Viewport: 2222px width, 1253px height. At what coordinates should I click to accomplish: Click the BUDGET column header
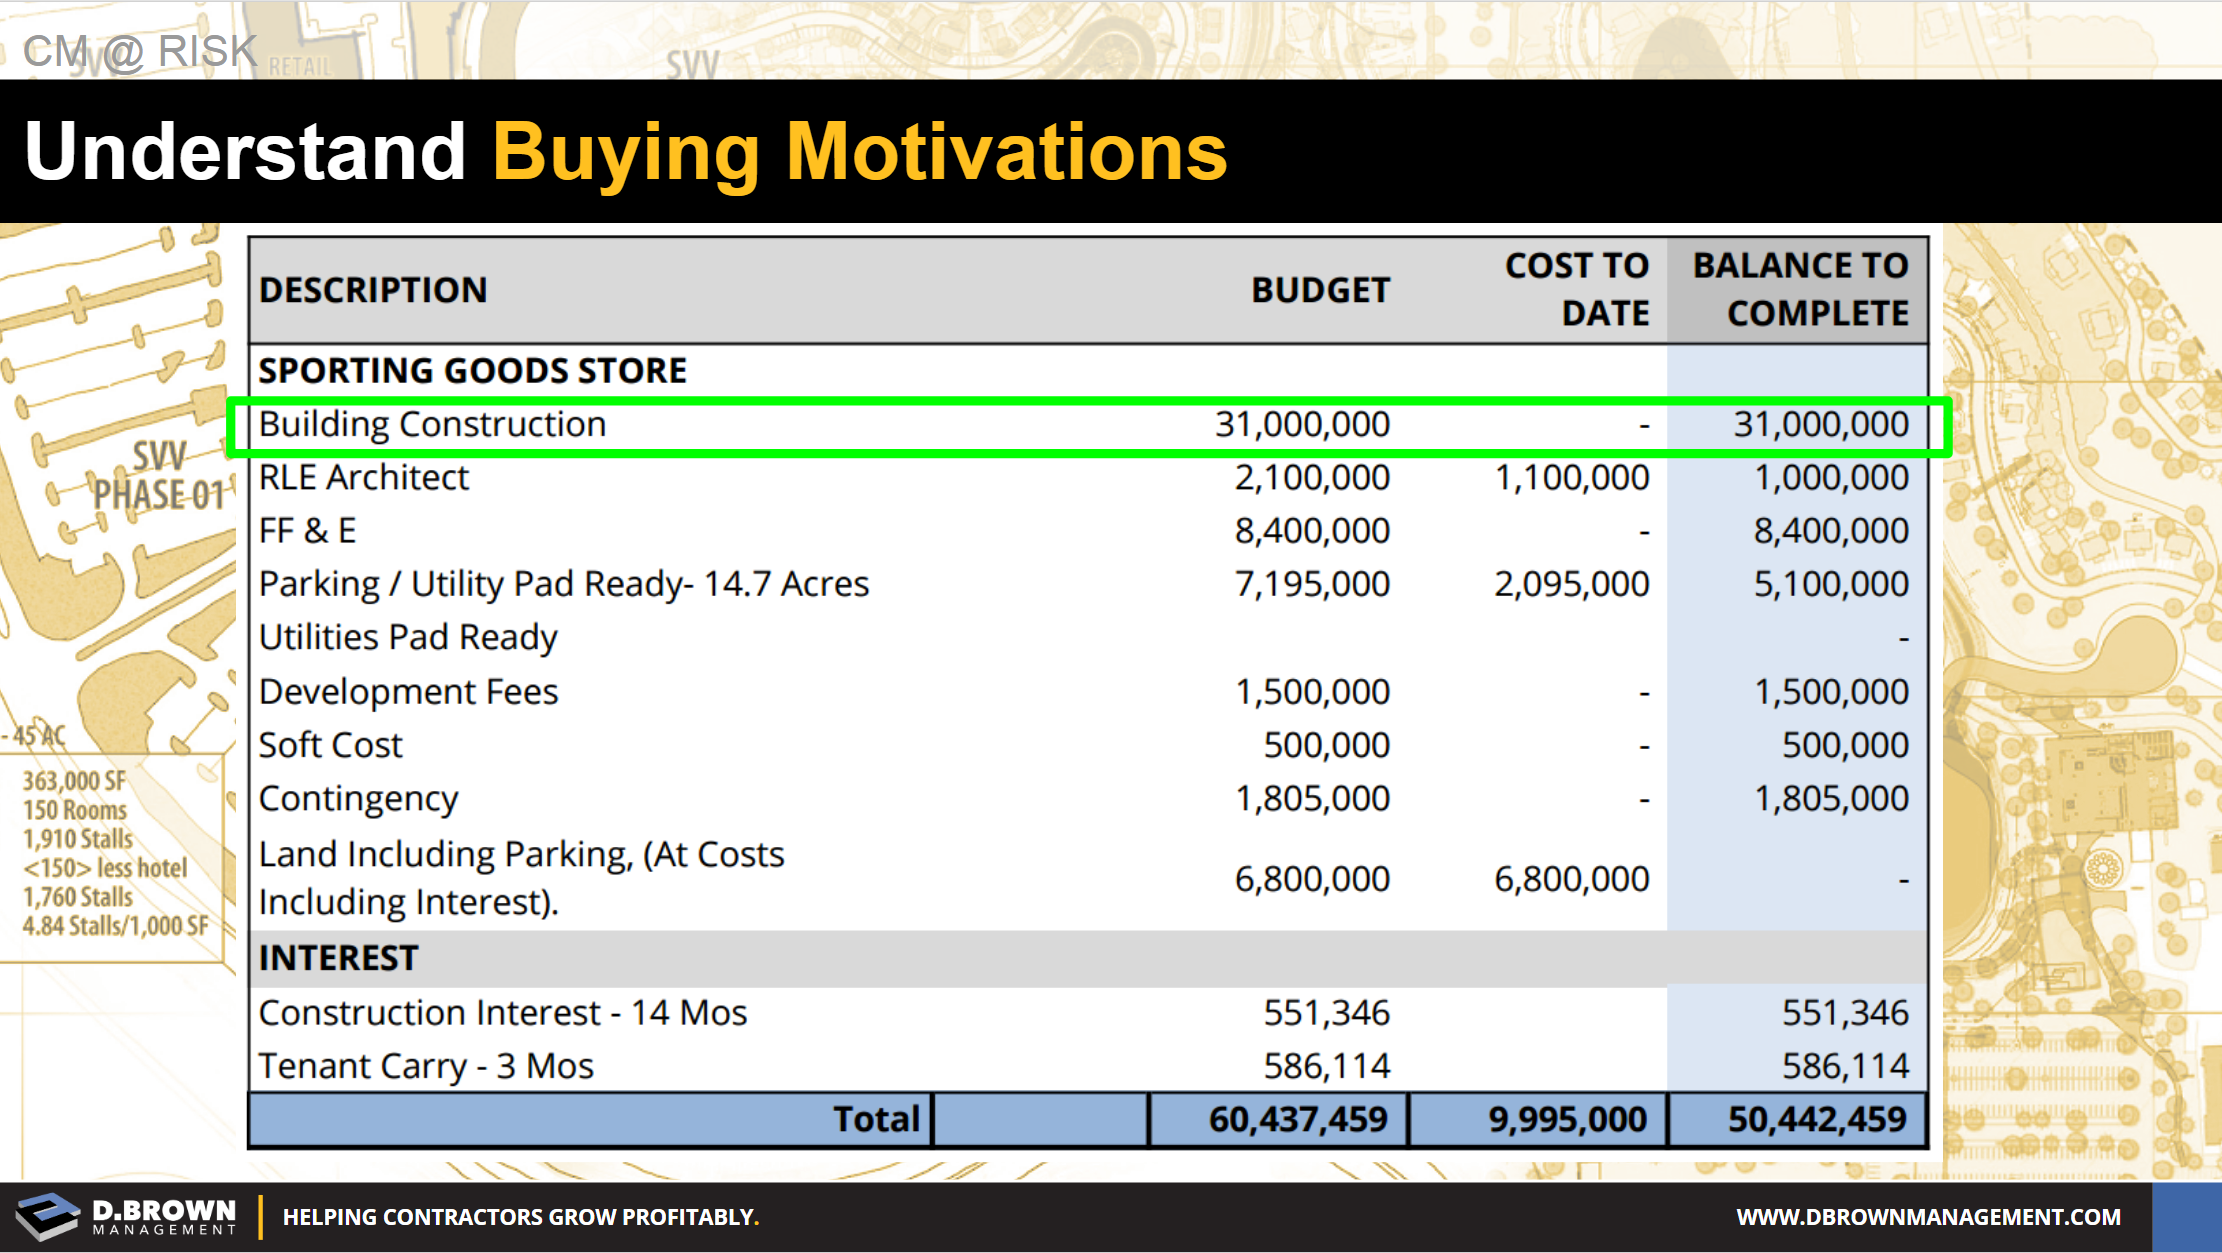pos(1320,290)
